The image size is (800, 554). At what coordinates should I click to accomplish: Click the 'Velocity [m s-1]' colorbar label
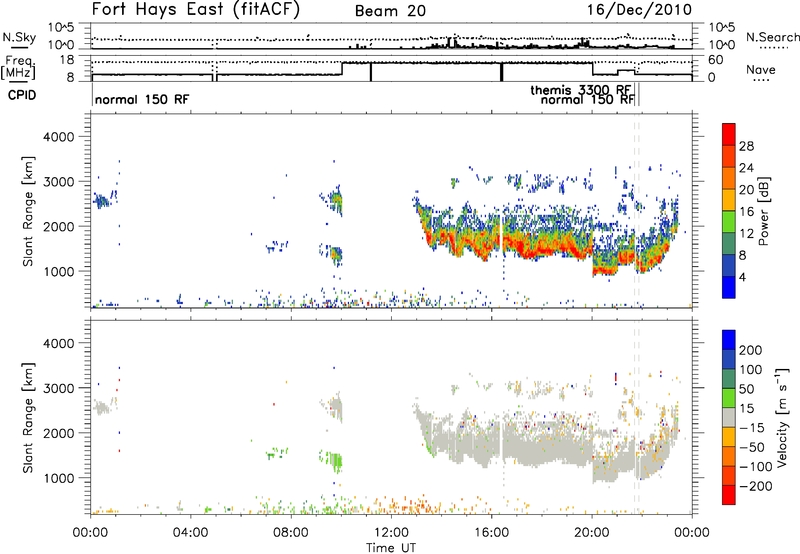pyautogui.click(x=782, y=417)
